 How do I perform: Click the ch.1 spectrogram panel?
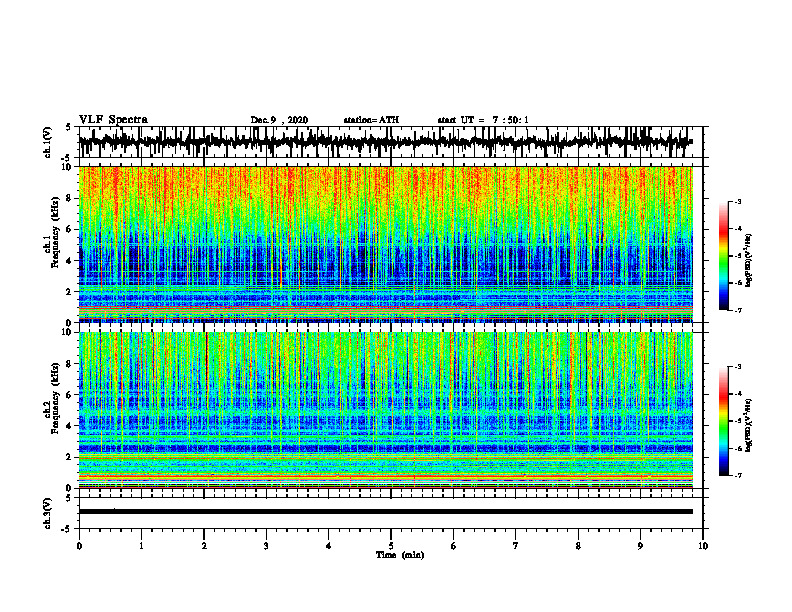[385, 244]
